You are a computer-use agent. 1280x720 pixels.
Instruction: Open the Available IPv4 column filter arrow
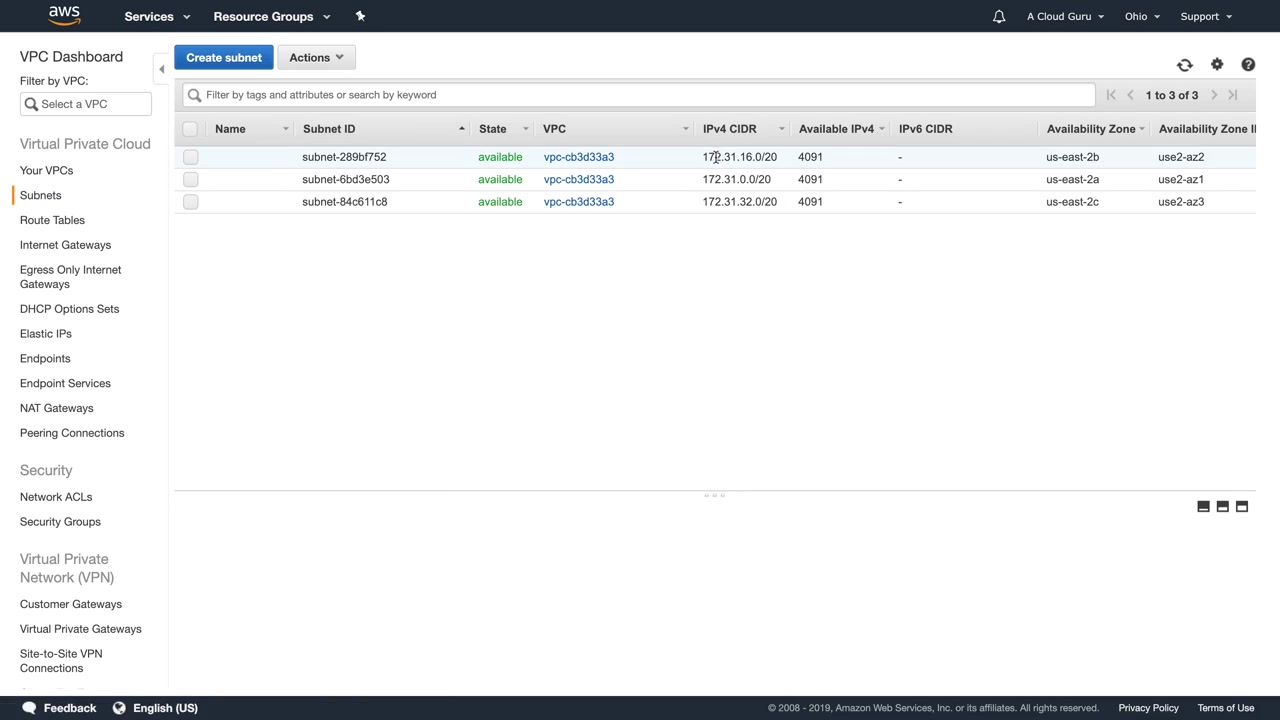[881, 129]
